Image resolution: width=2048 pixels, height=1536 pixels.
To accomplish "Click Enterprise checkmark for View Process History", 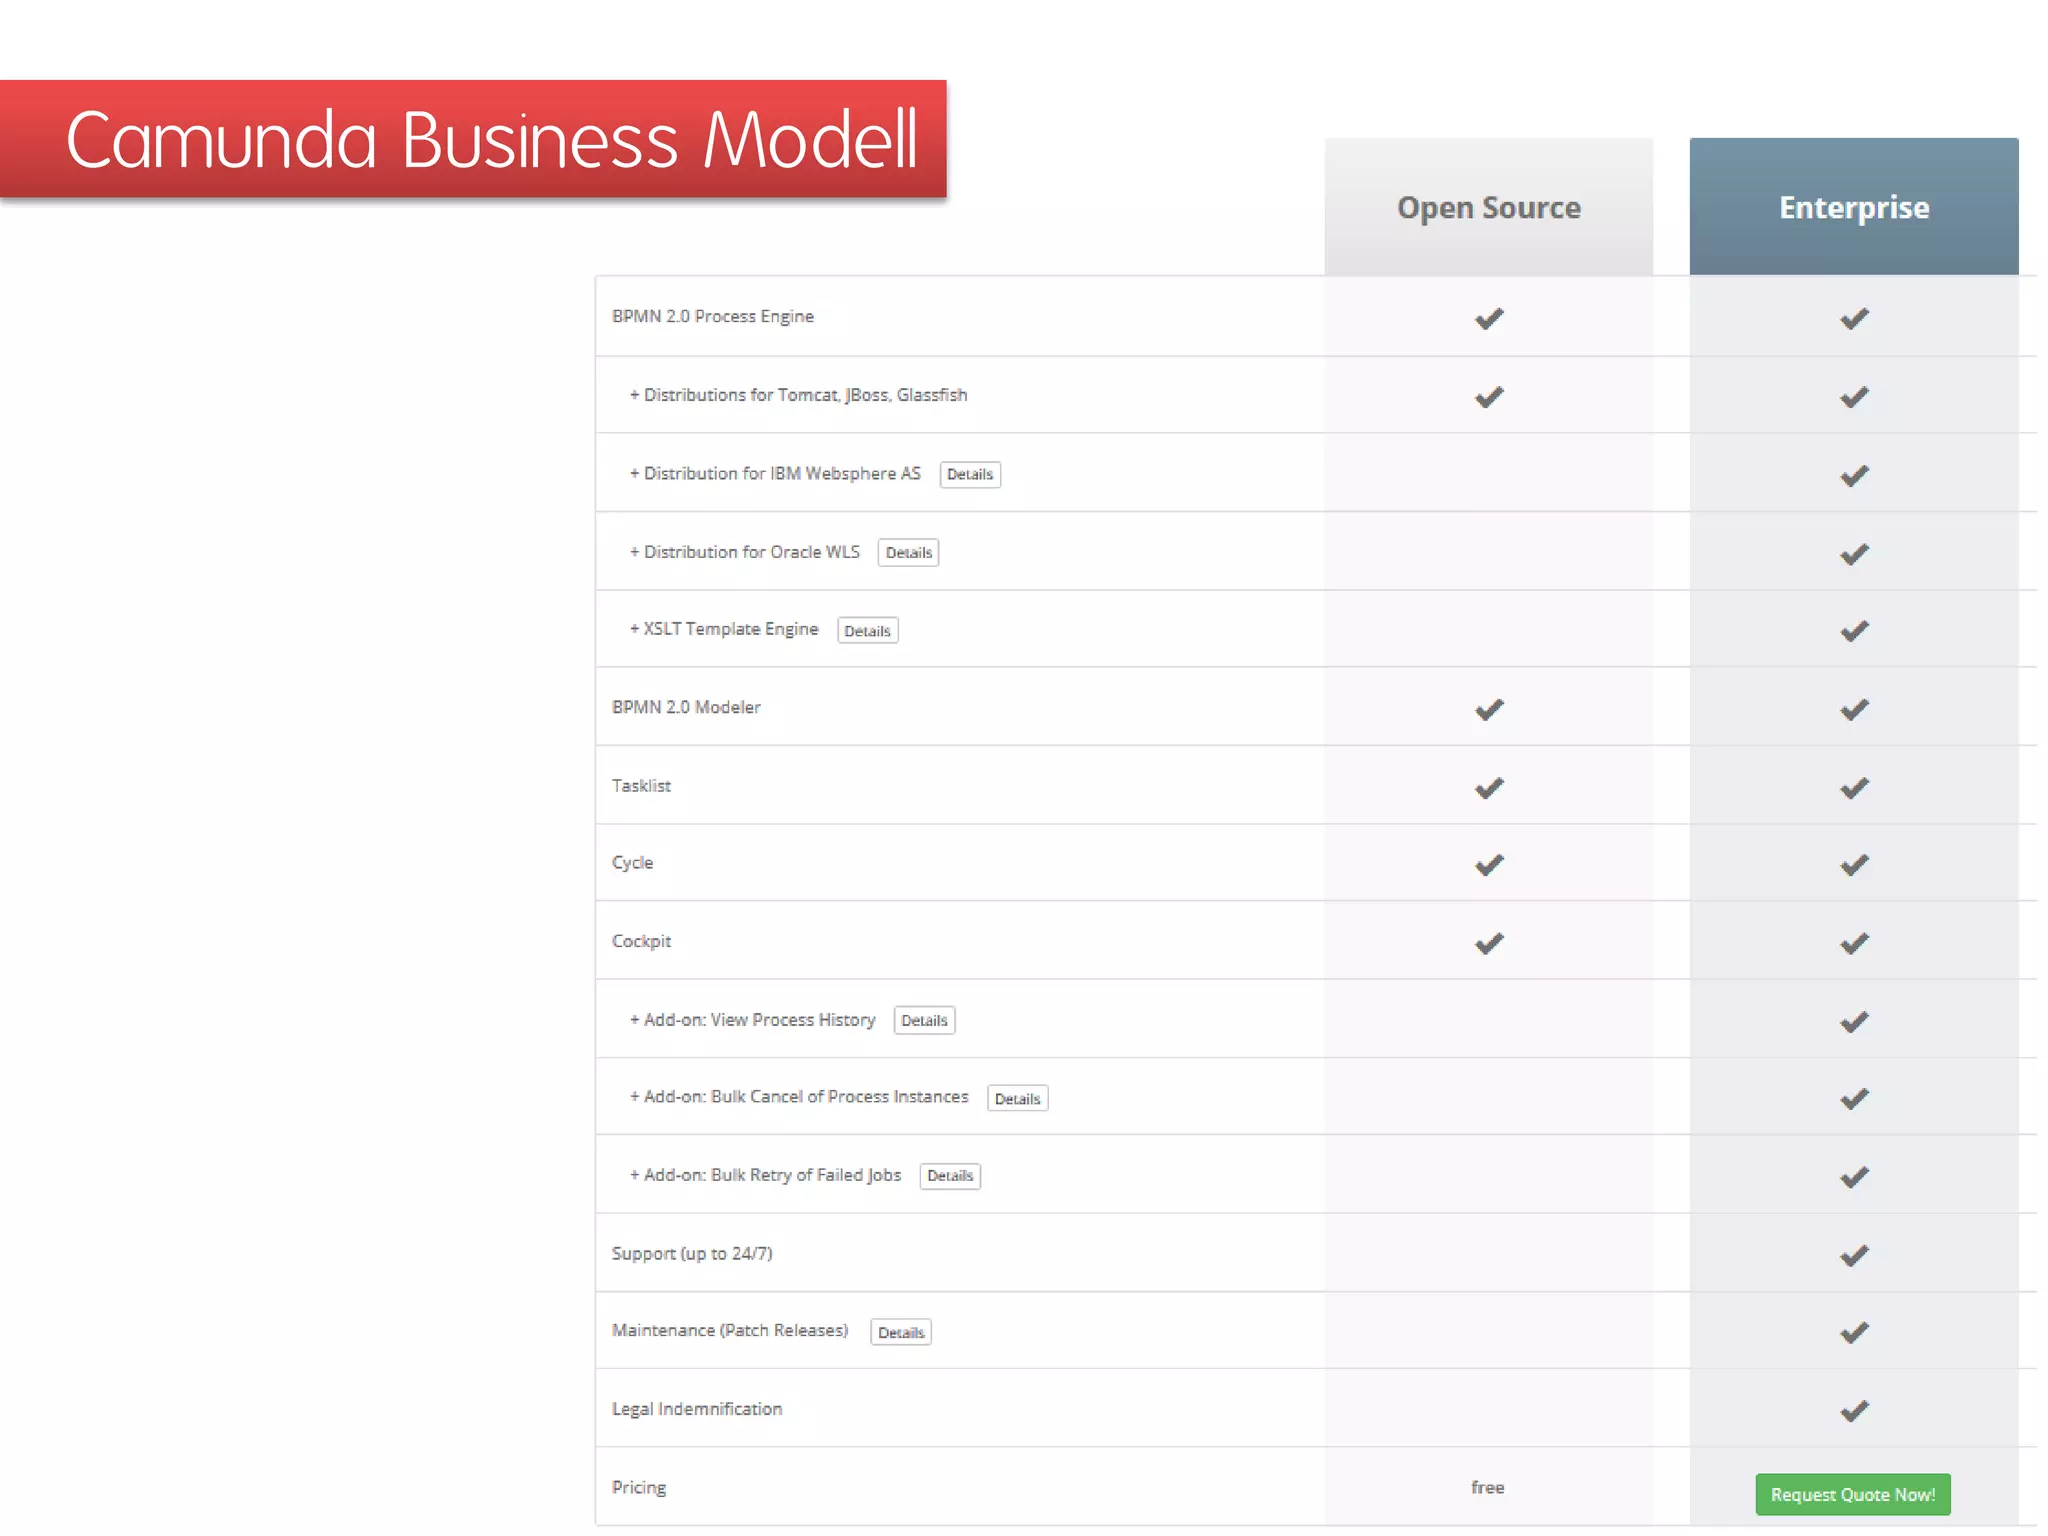I will click(x=1854, y=1022).
